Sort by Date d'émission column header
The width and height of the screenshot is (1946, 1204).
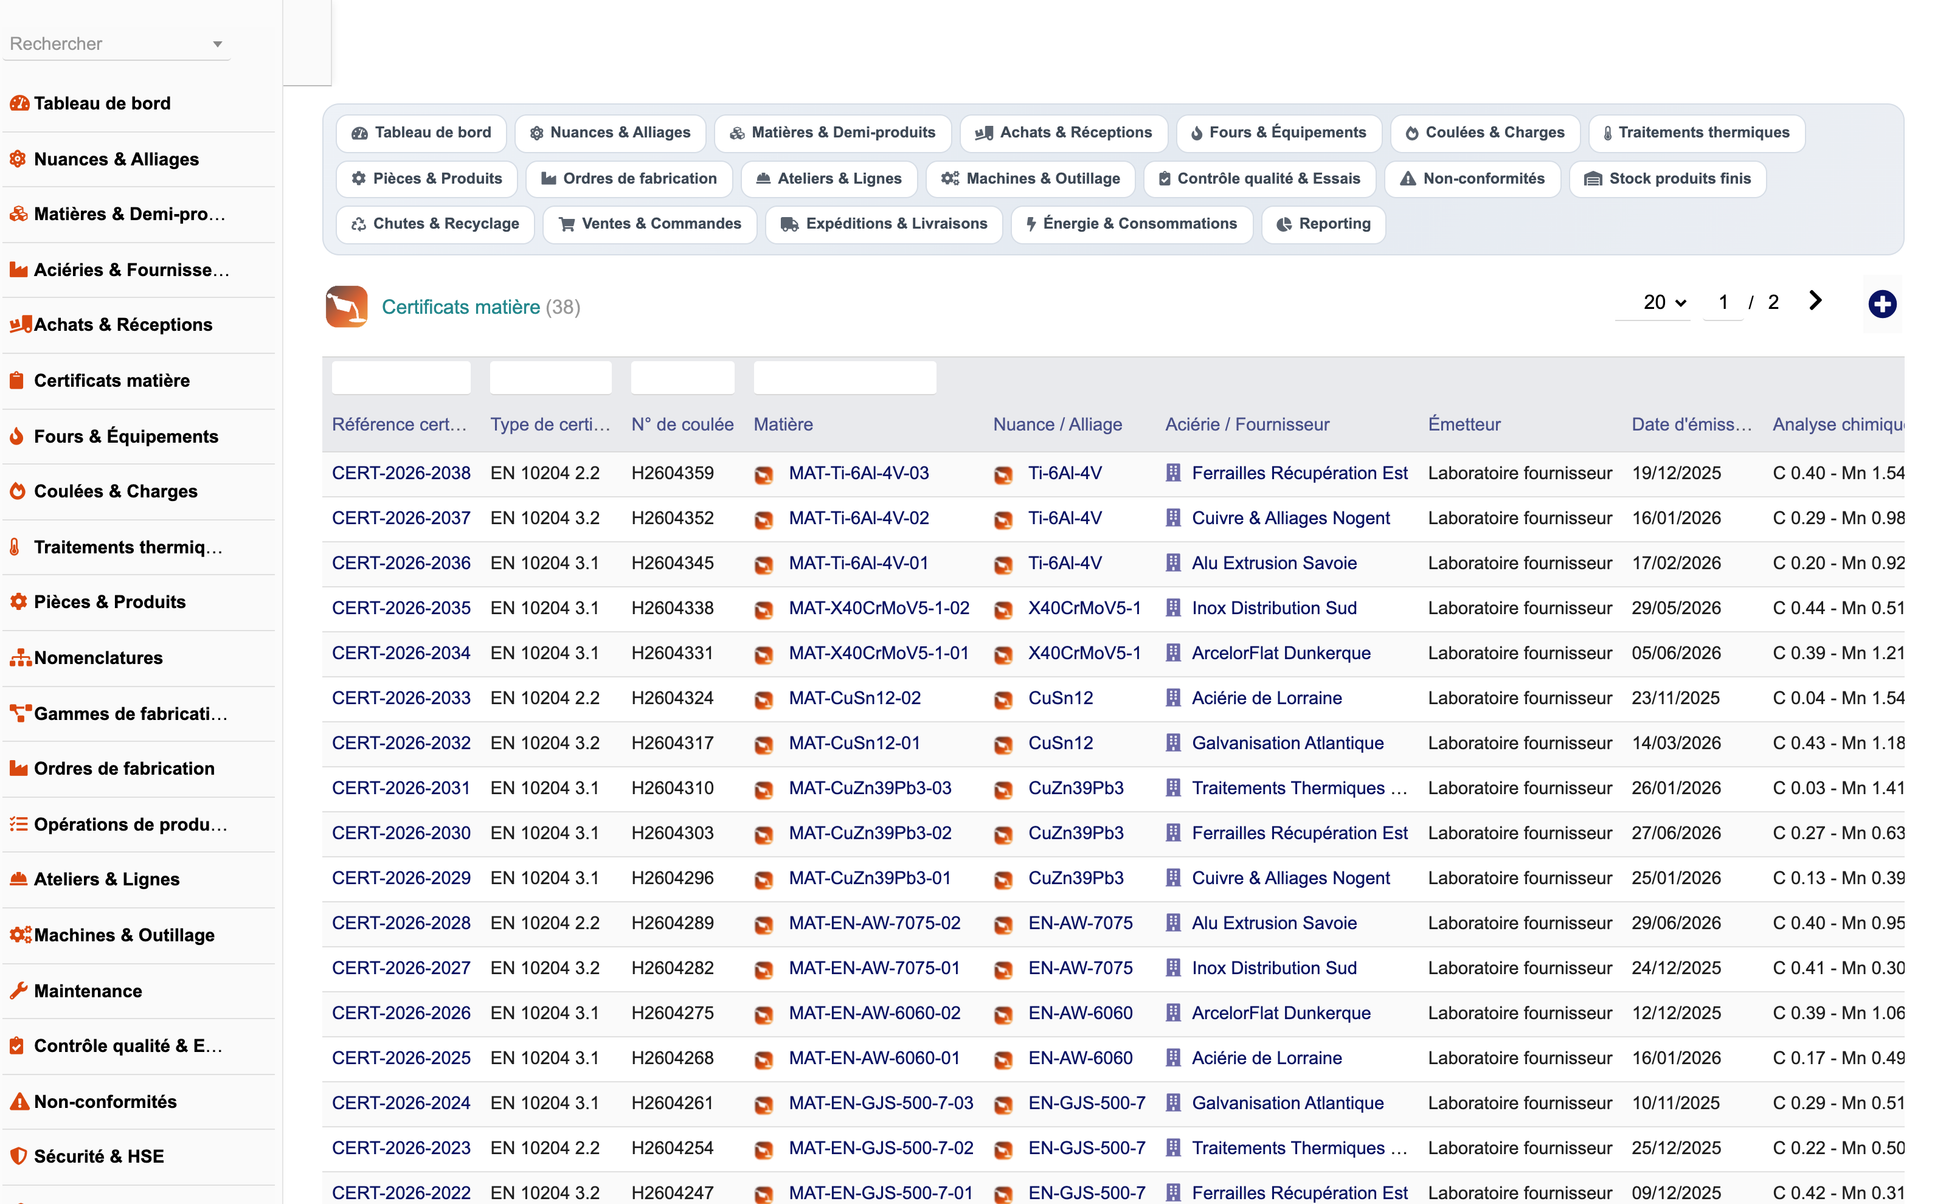tap(1692, 424)
